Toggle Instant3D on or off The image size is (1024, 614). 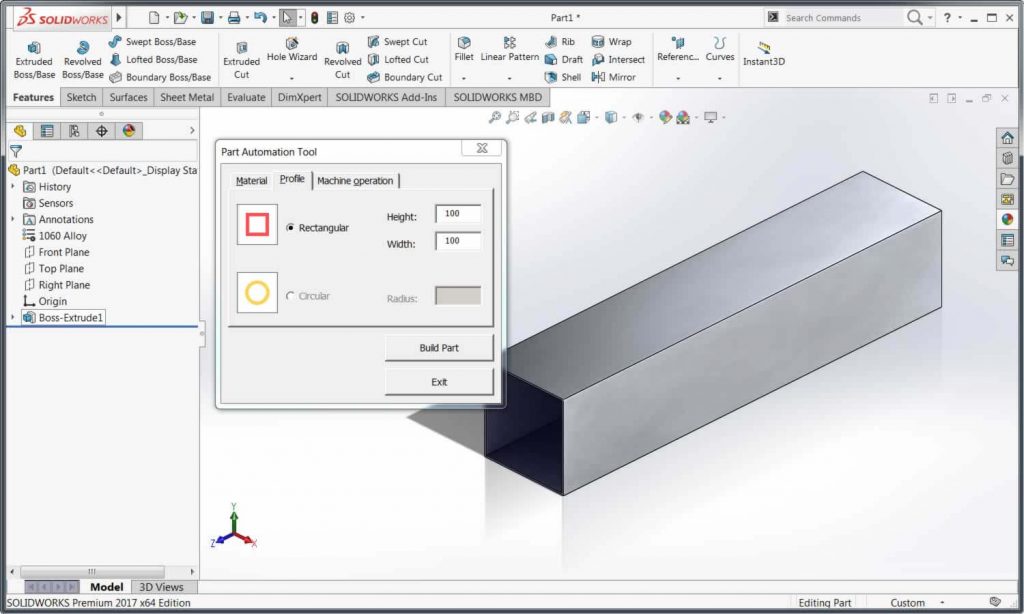click(x=763, y=52)
